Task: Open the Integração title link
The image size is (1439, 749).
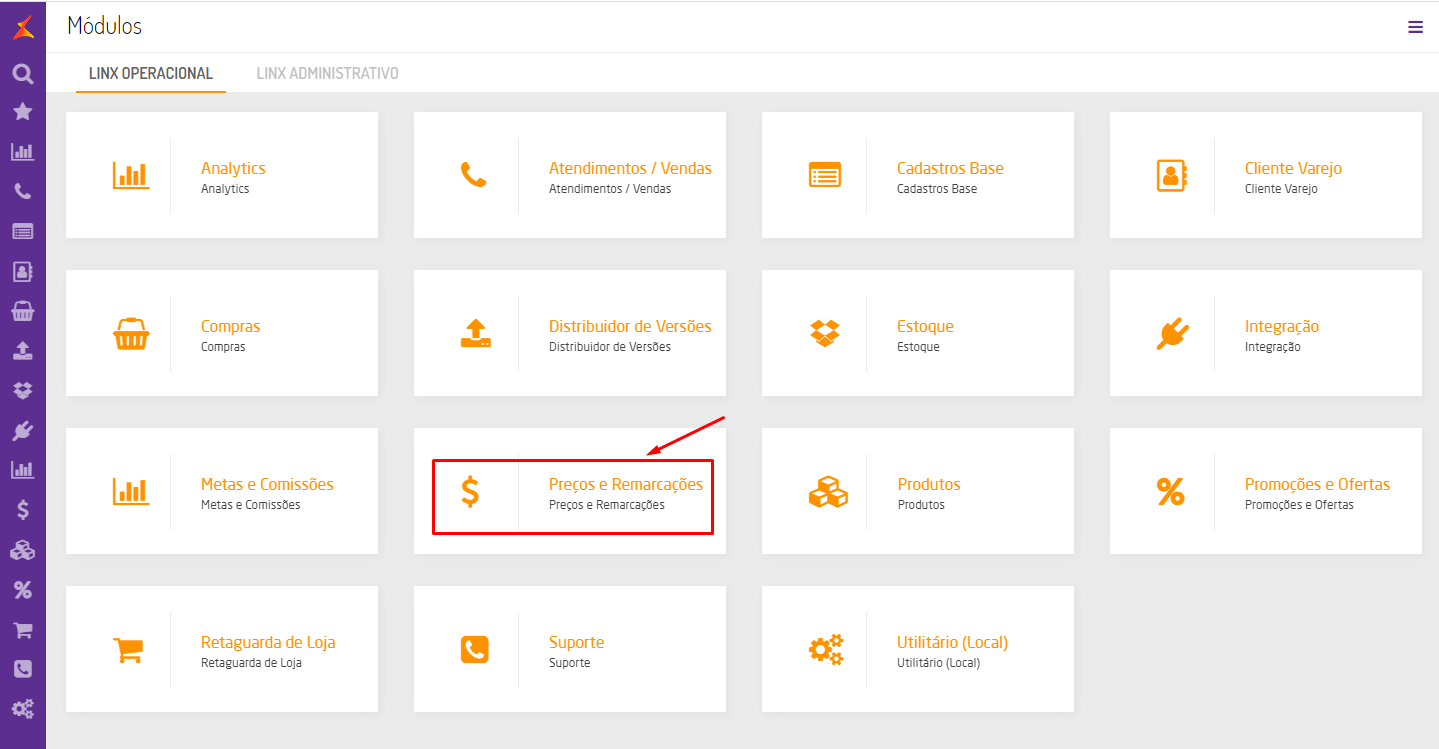Action: coord(1282,326)
